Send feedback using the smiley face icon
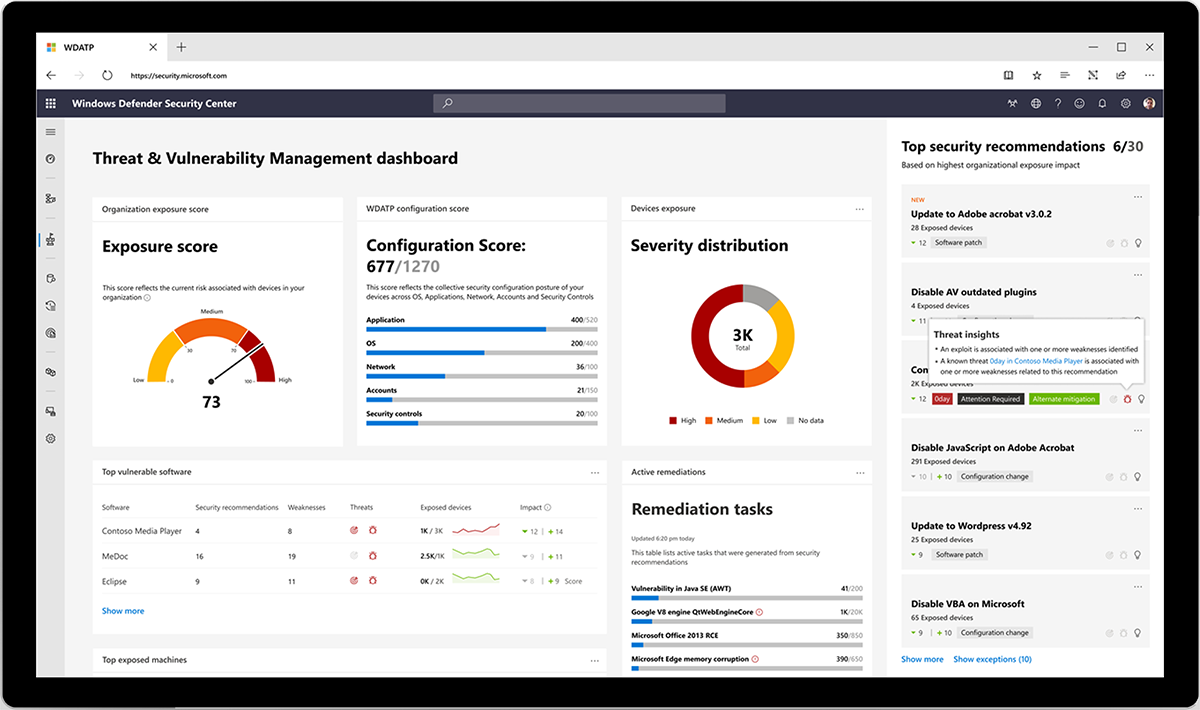1200x710 pixels. click(x=1079, y=103)
